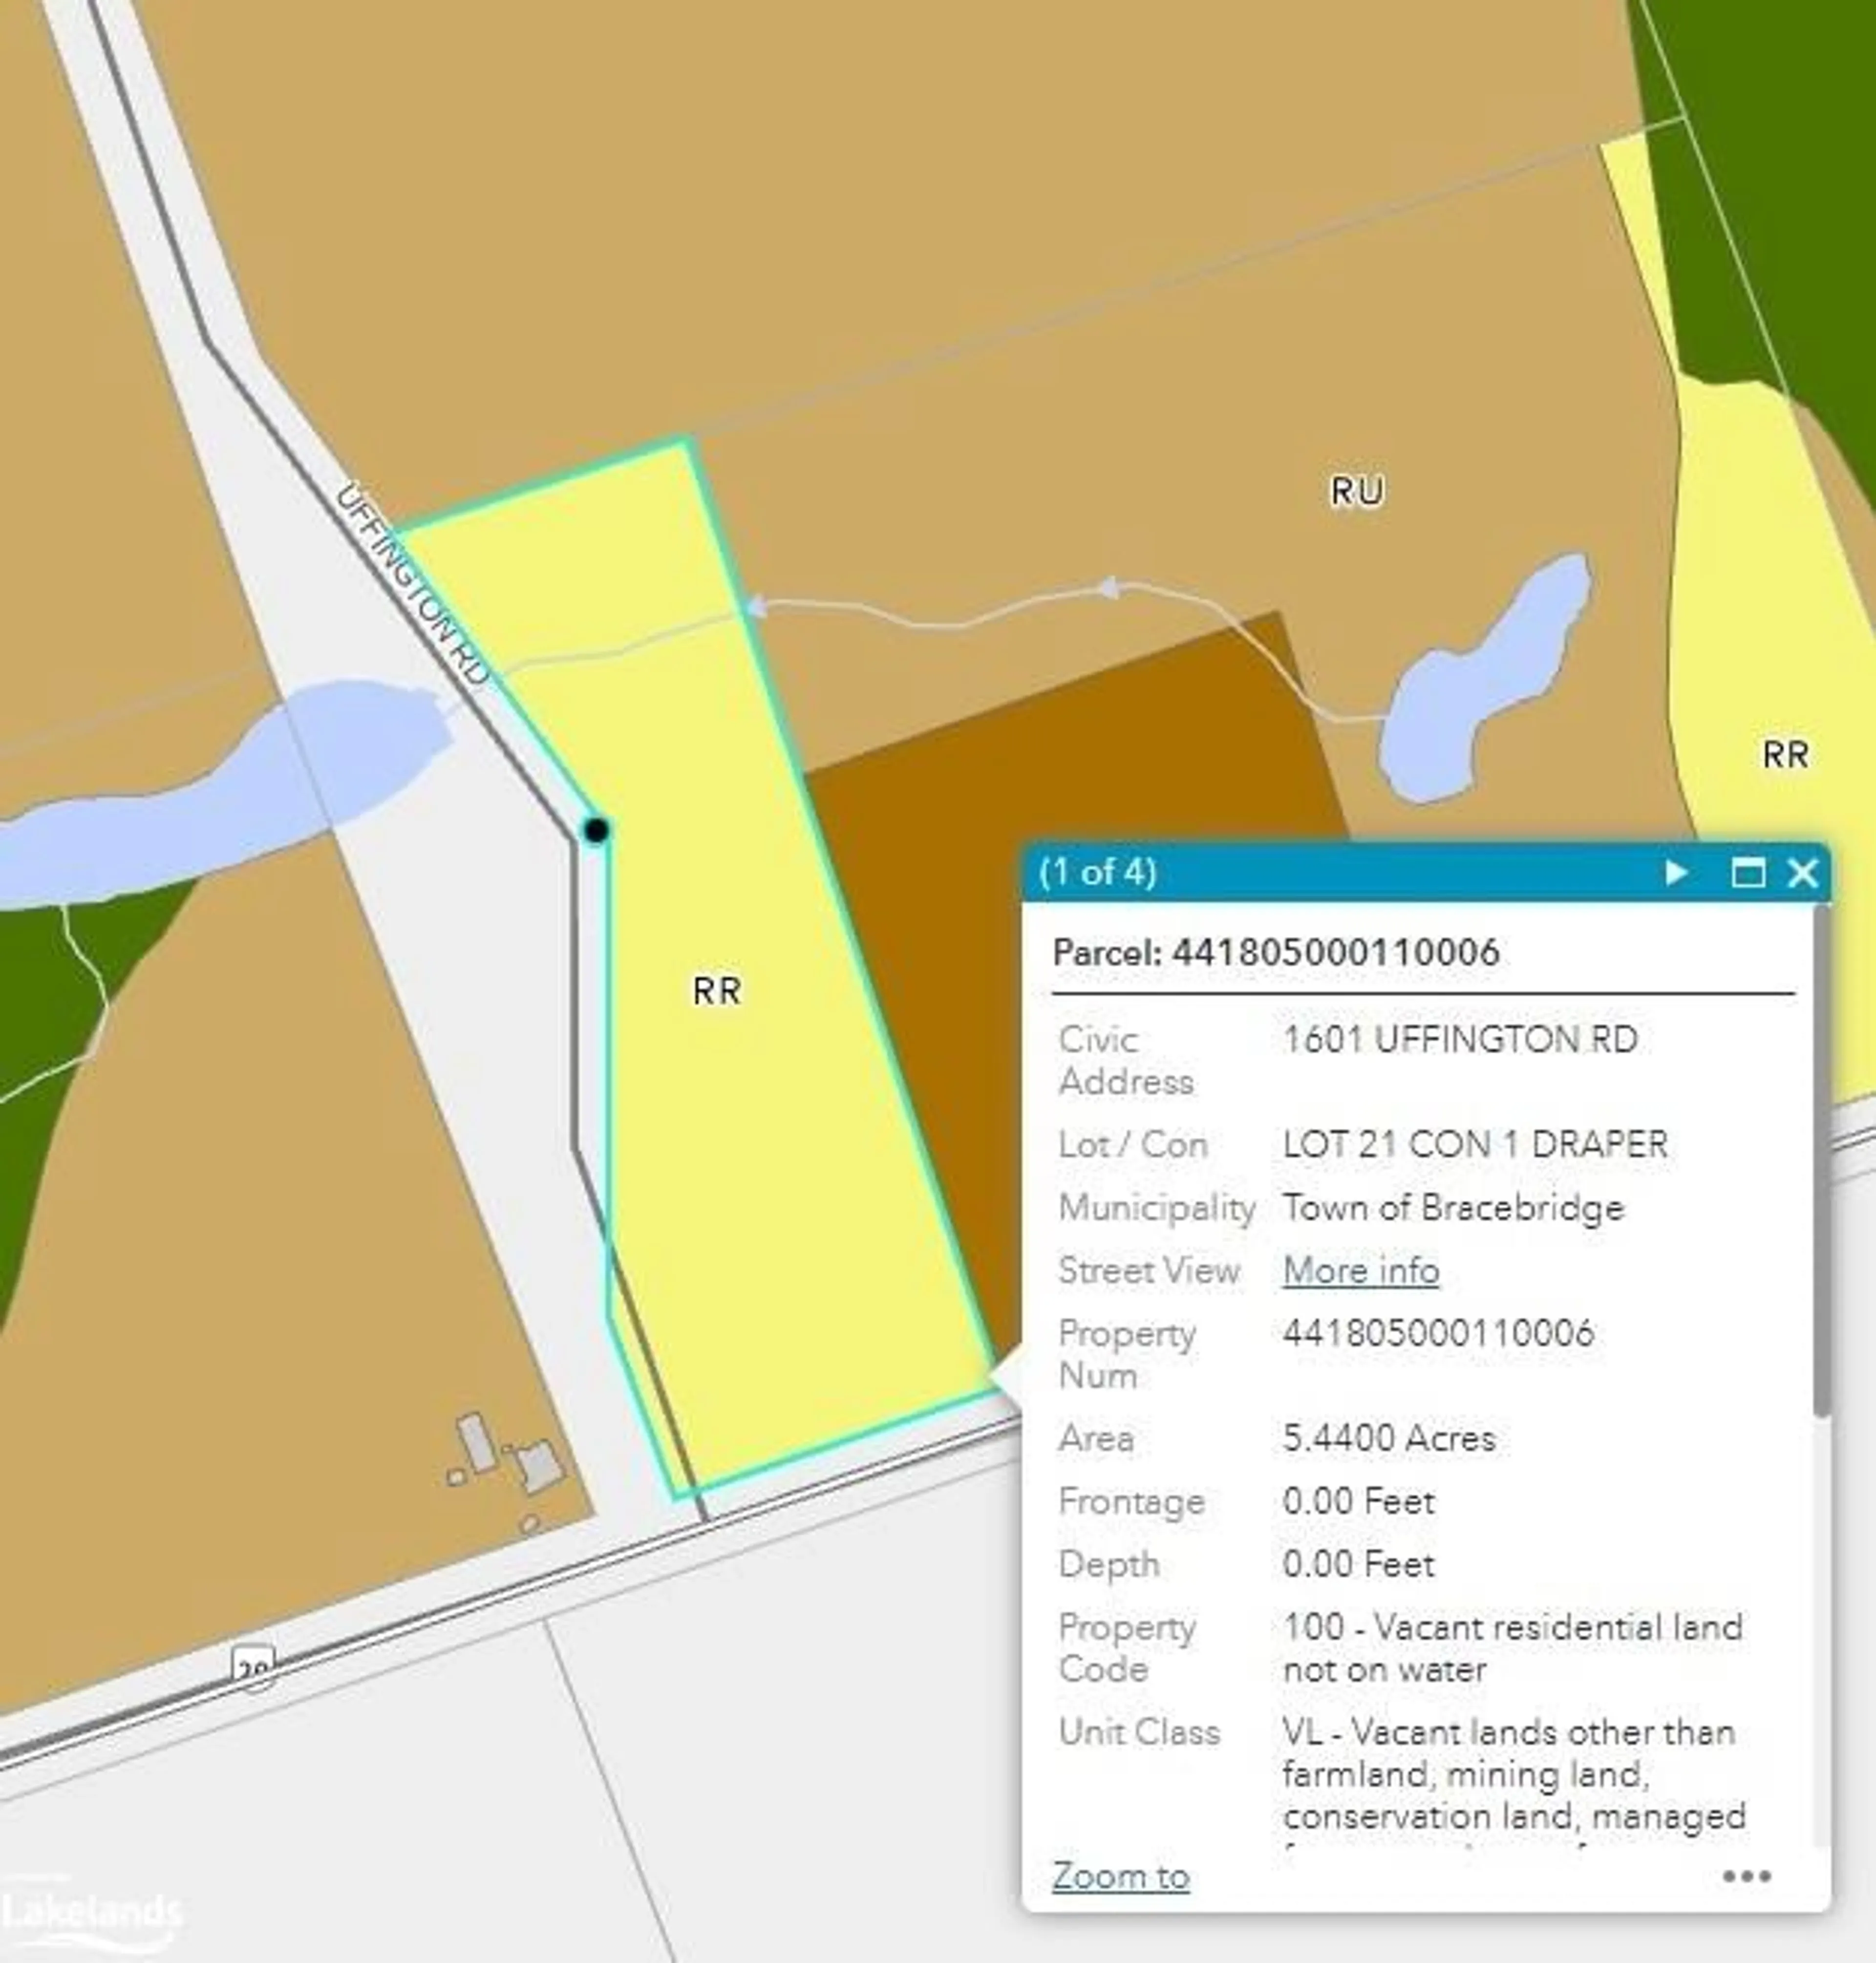Open the popup's three-dot options menu

[1747, 1876]
